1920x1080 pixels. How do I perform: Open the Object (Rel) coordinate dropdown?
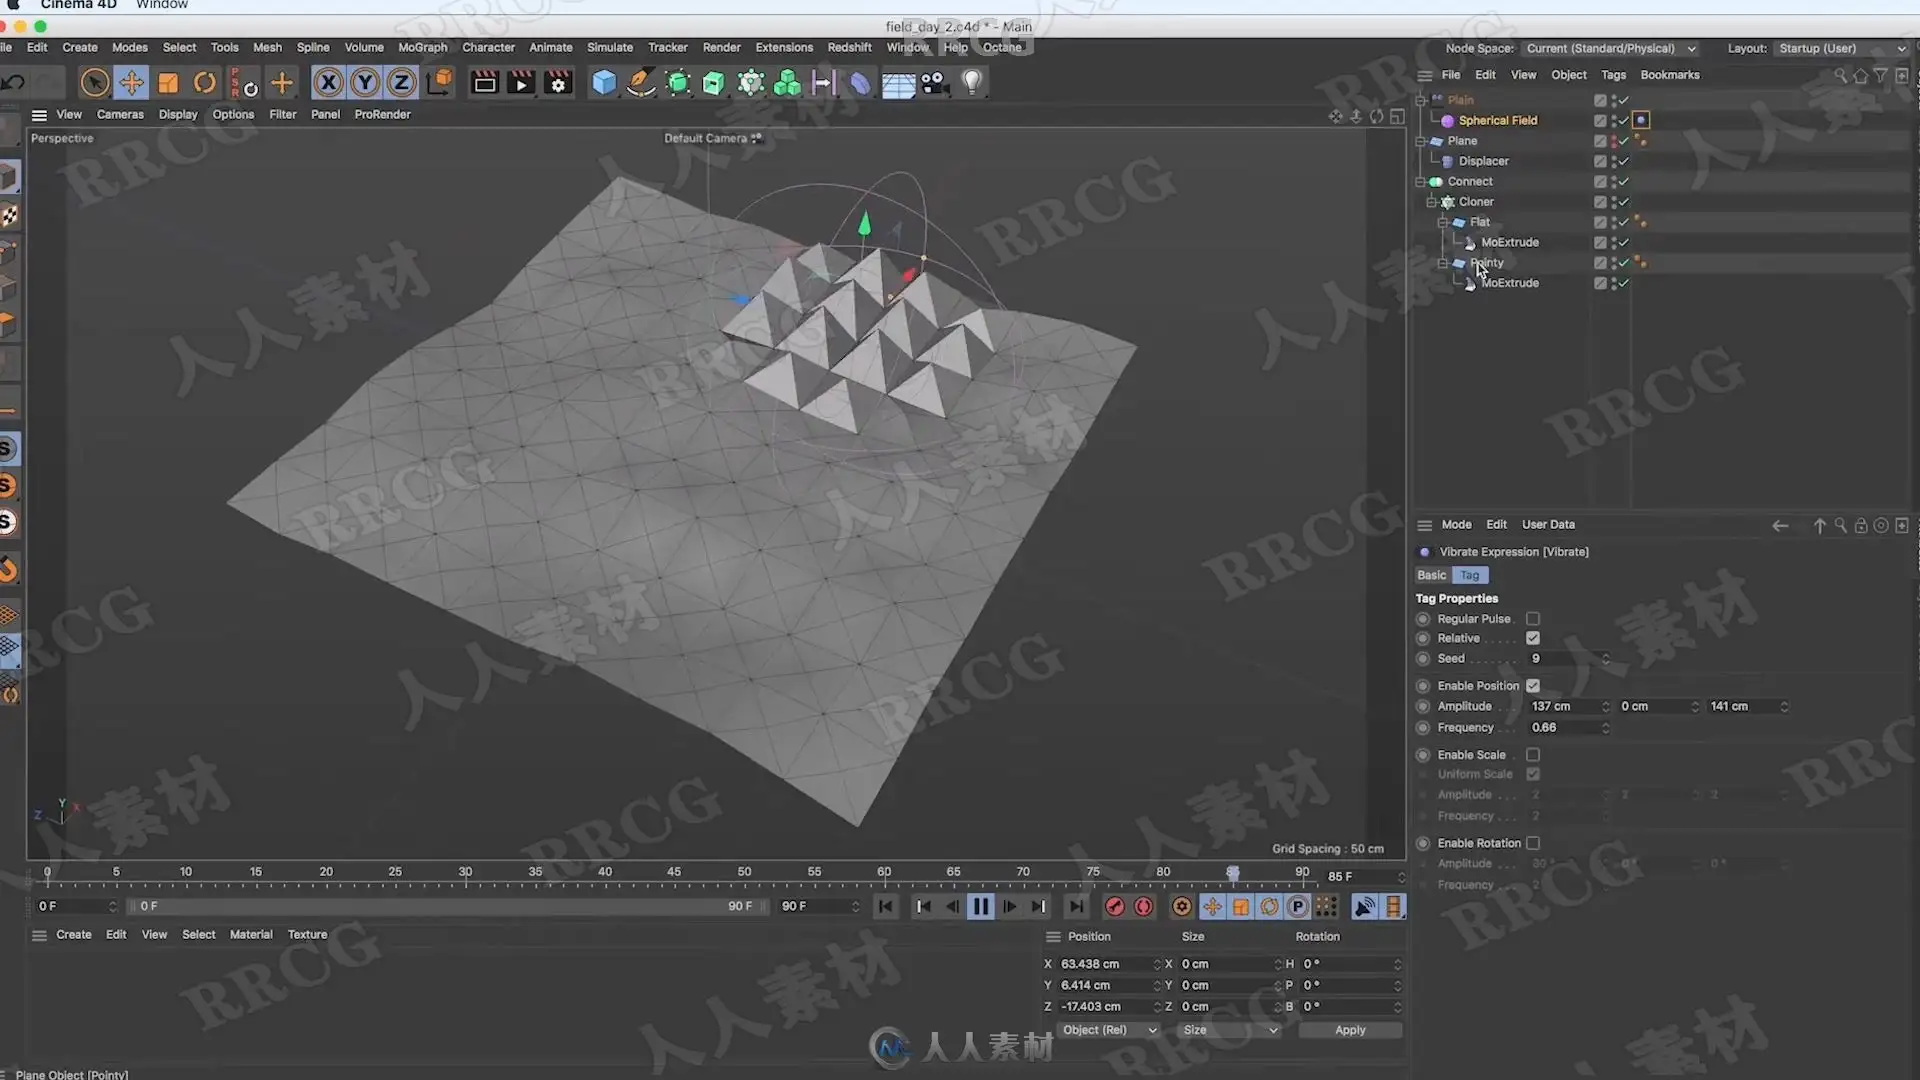(x=1109, y=1030)
